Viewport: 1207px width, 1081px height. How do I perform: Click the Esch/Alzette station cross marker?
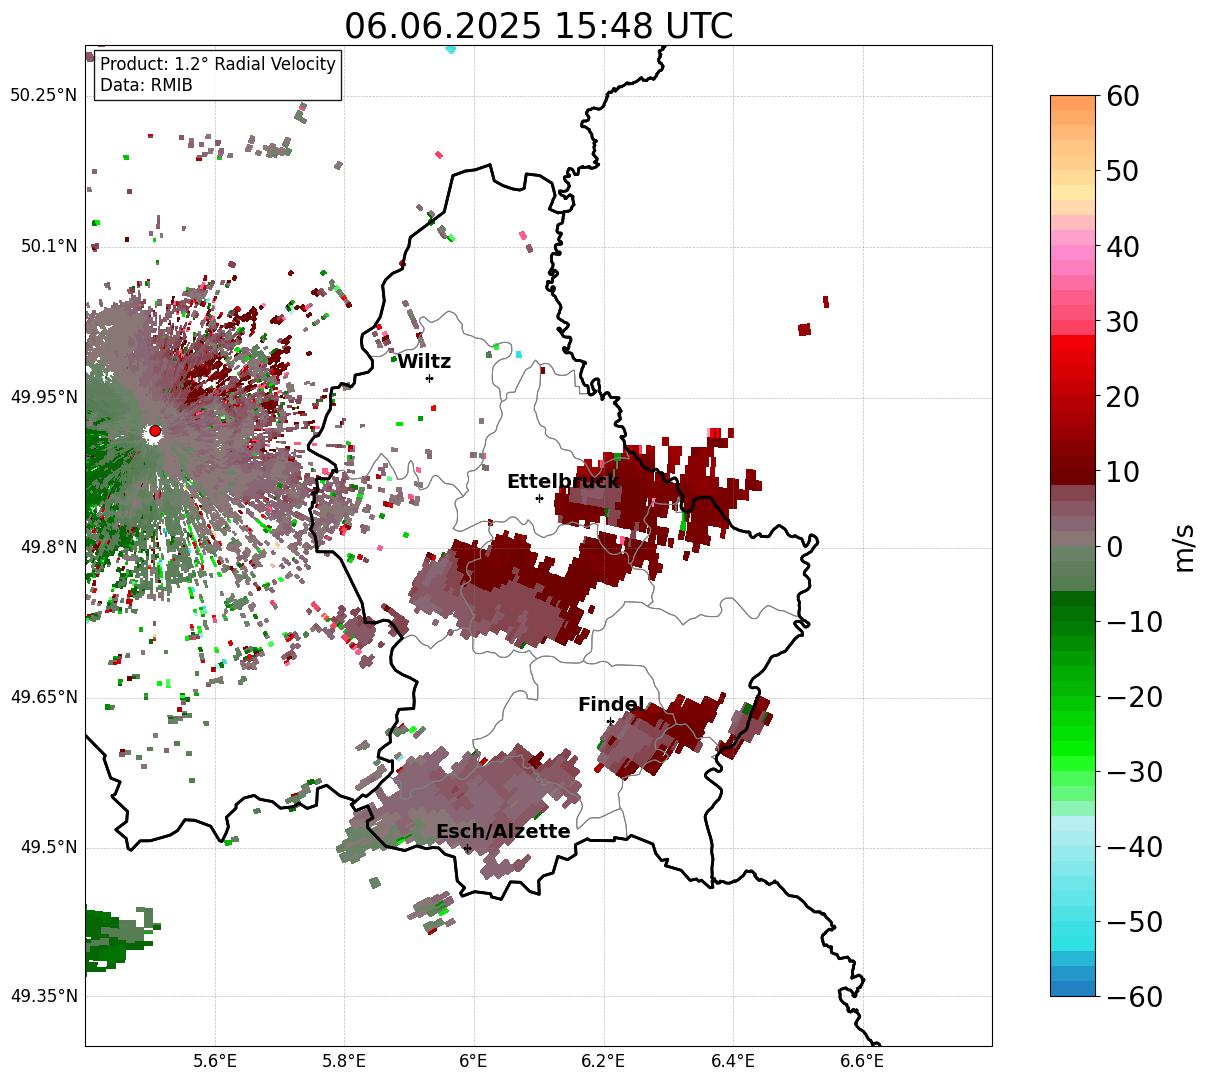click(x=467, y=848)
